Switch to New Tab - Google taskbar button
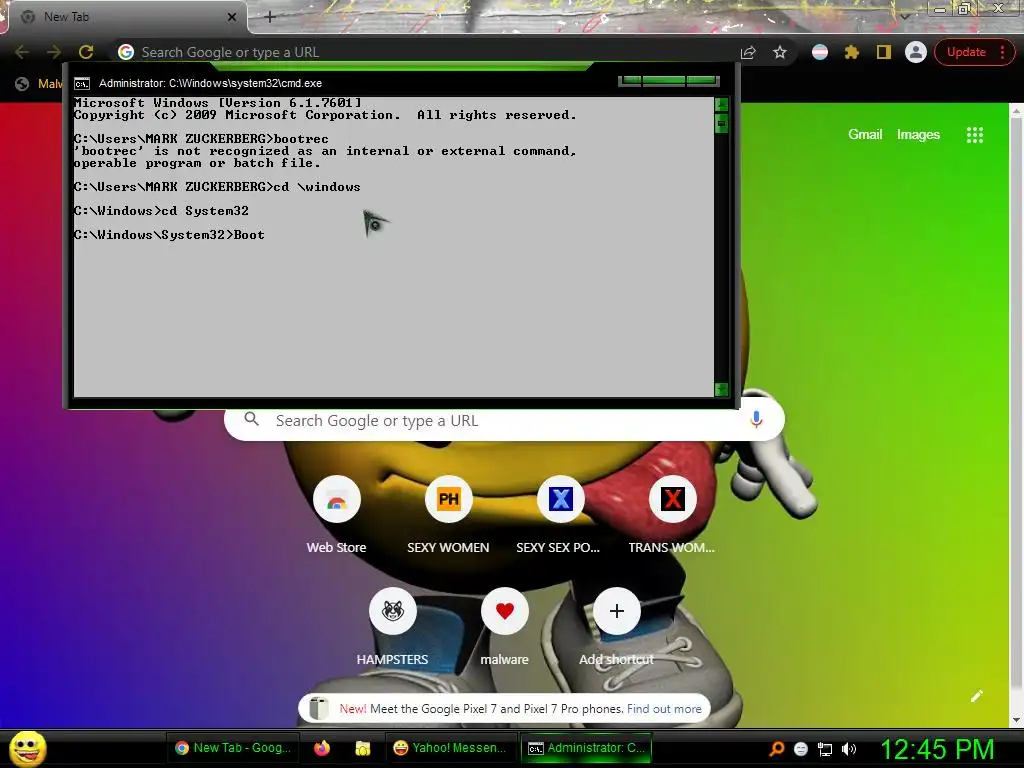 pyautogui.click(x=234, y=748)
